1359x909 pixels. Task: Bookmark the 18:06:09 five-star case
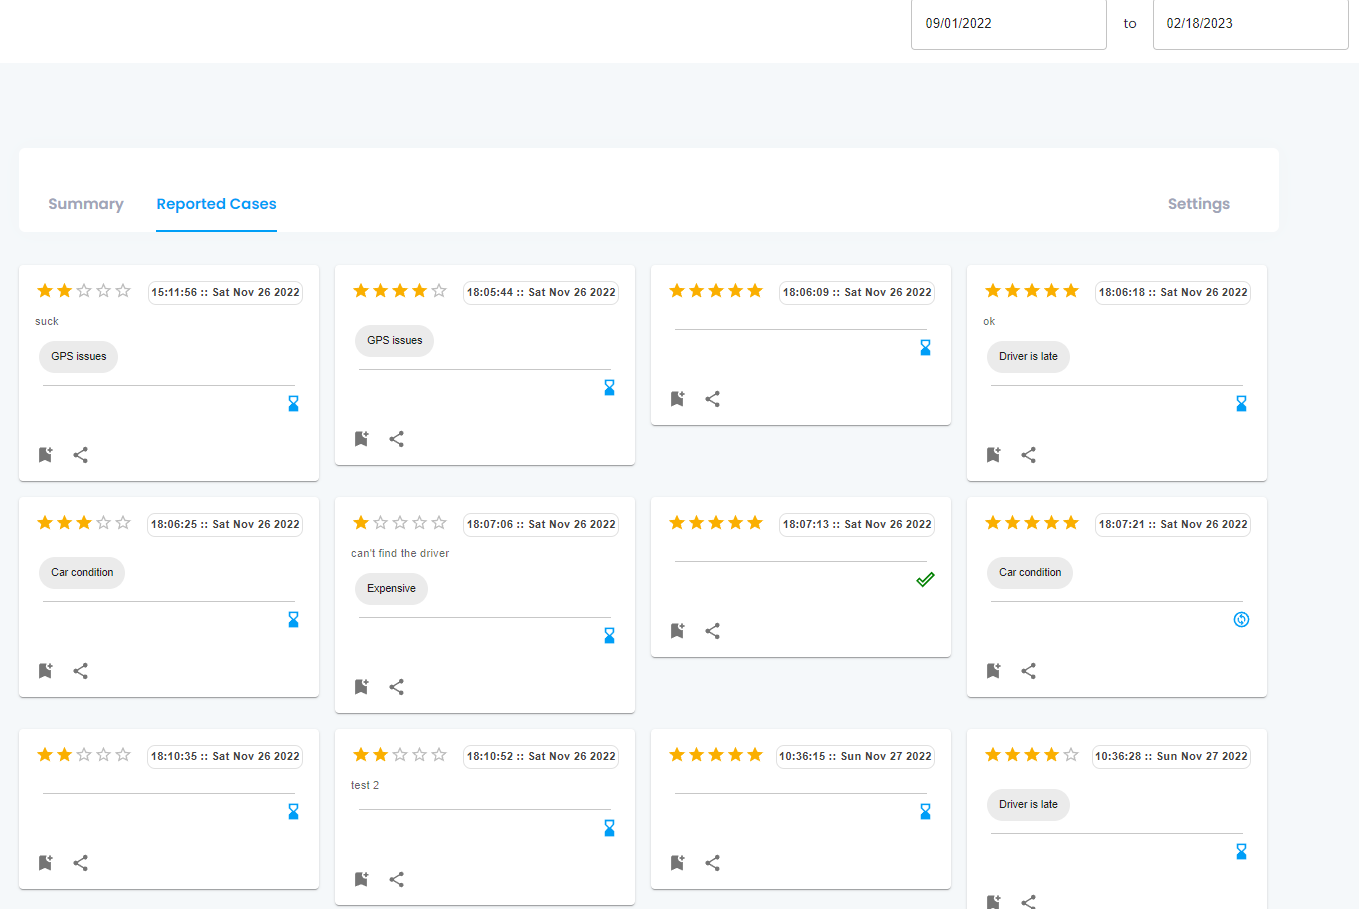pyautogui.click(x=677, y=399)
